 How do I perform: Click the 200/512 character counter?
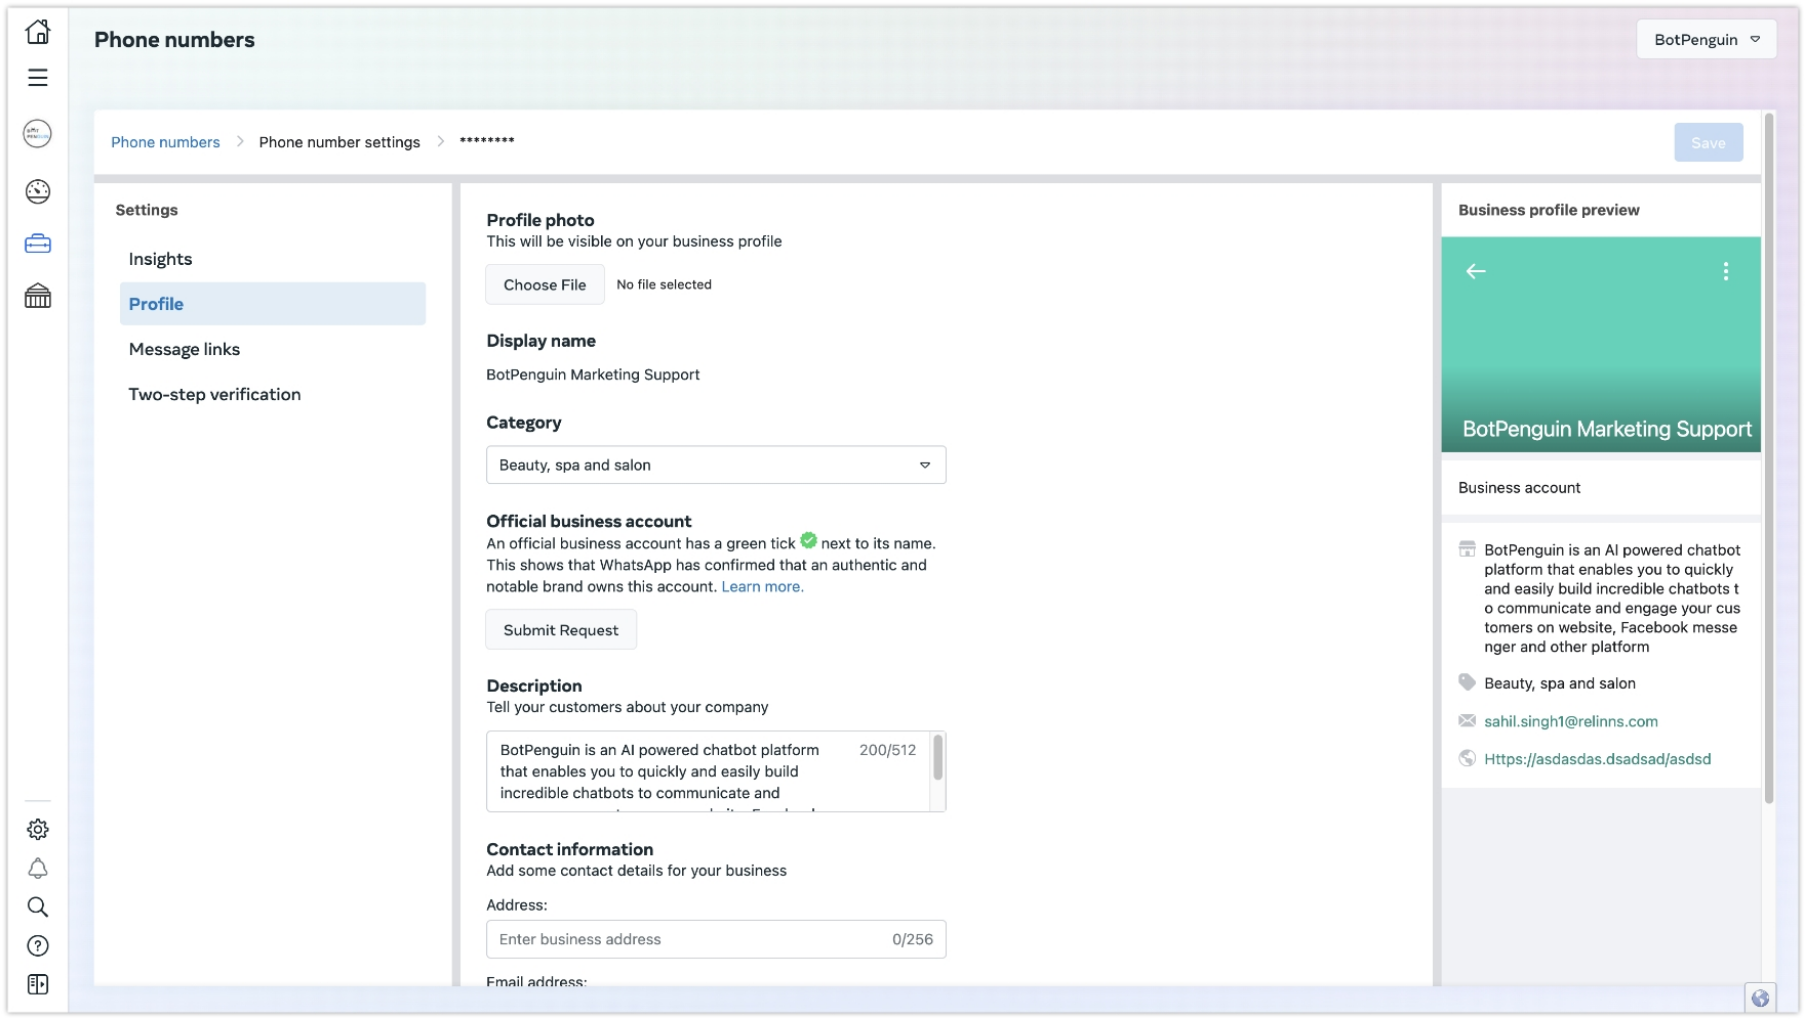click(x=887, y=750)
